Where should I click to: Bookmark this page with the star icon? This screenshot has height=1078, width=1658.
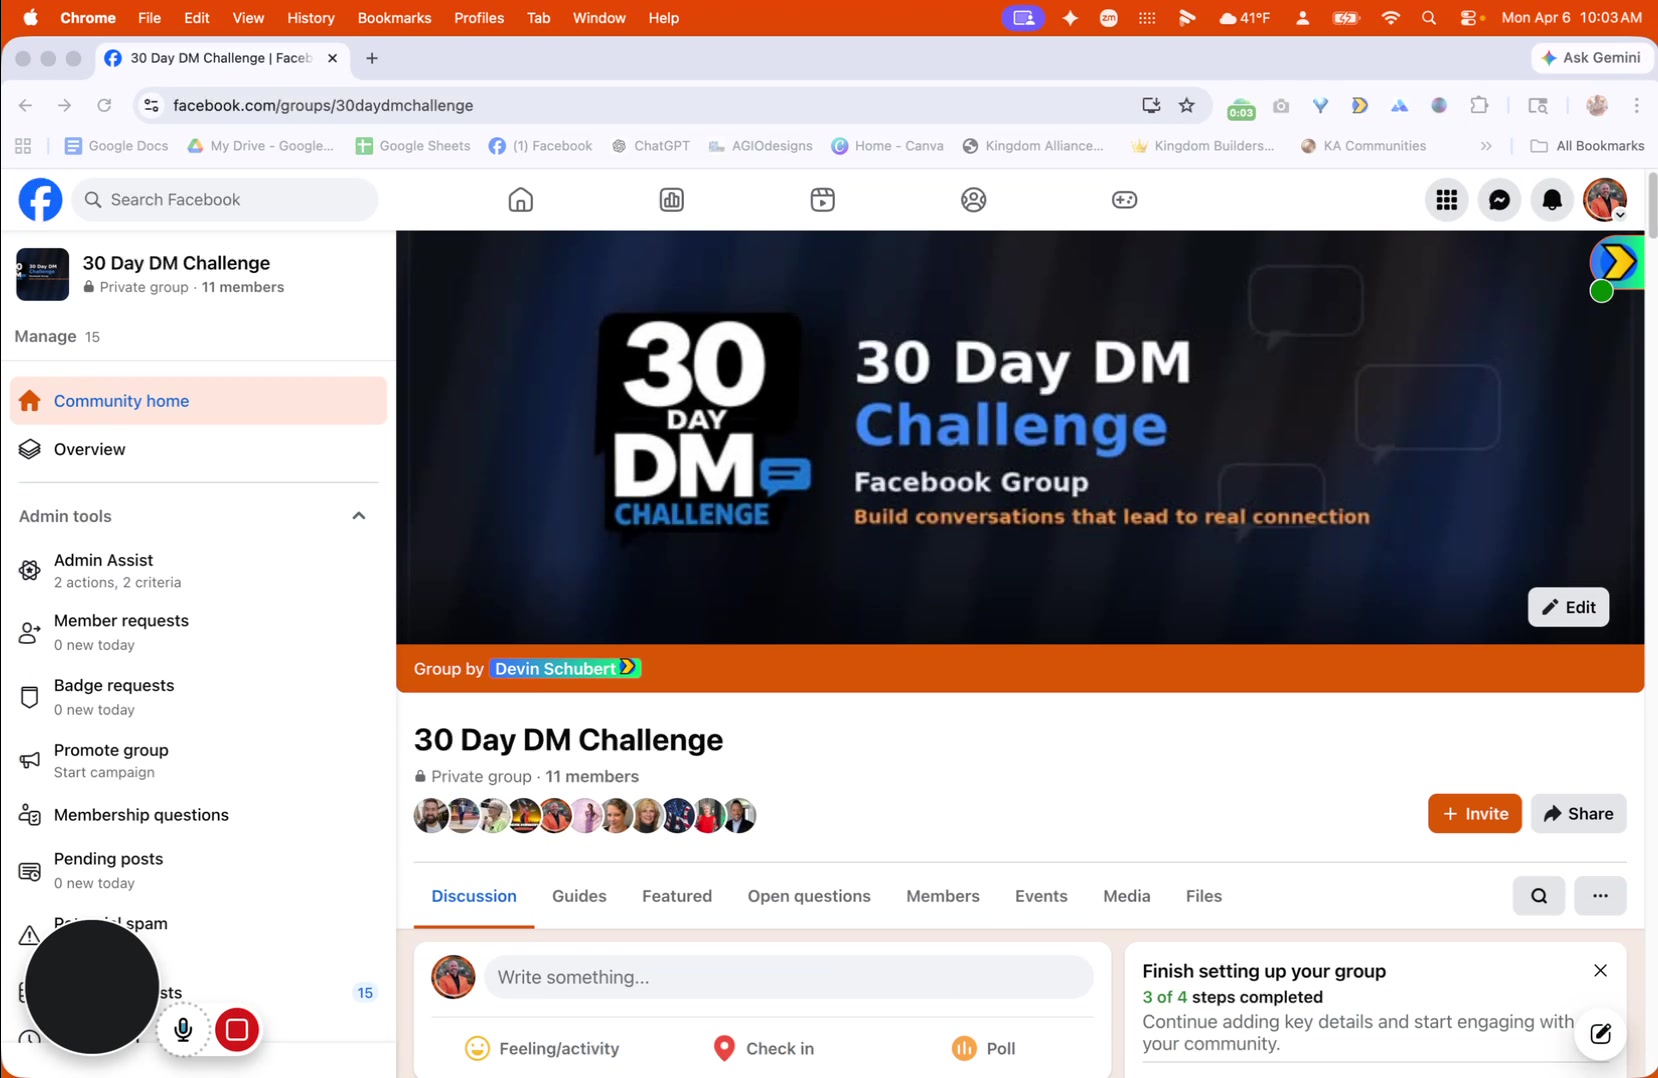(1187, 105)
